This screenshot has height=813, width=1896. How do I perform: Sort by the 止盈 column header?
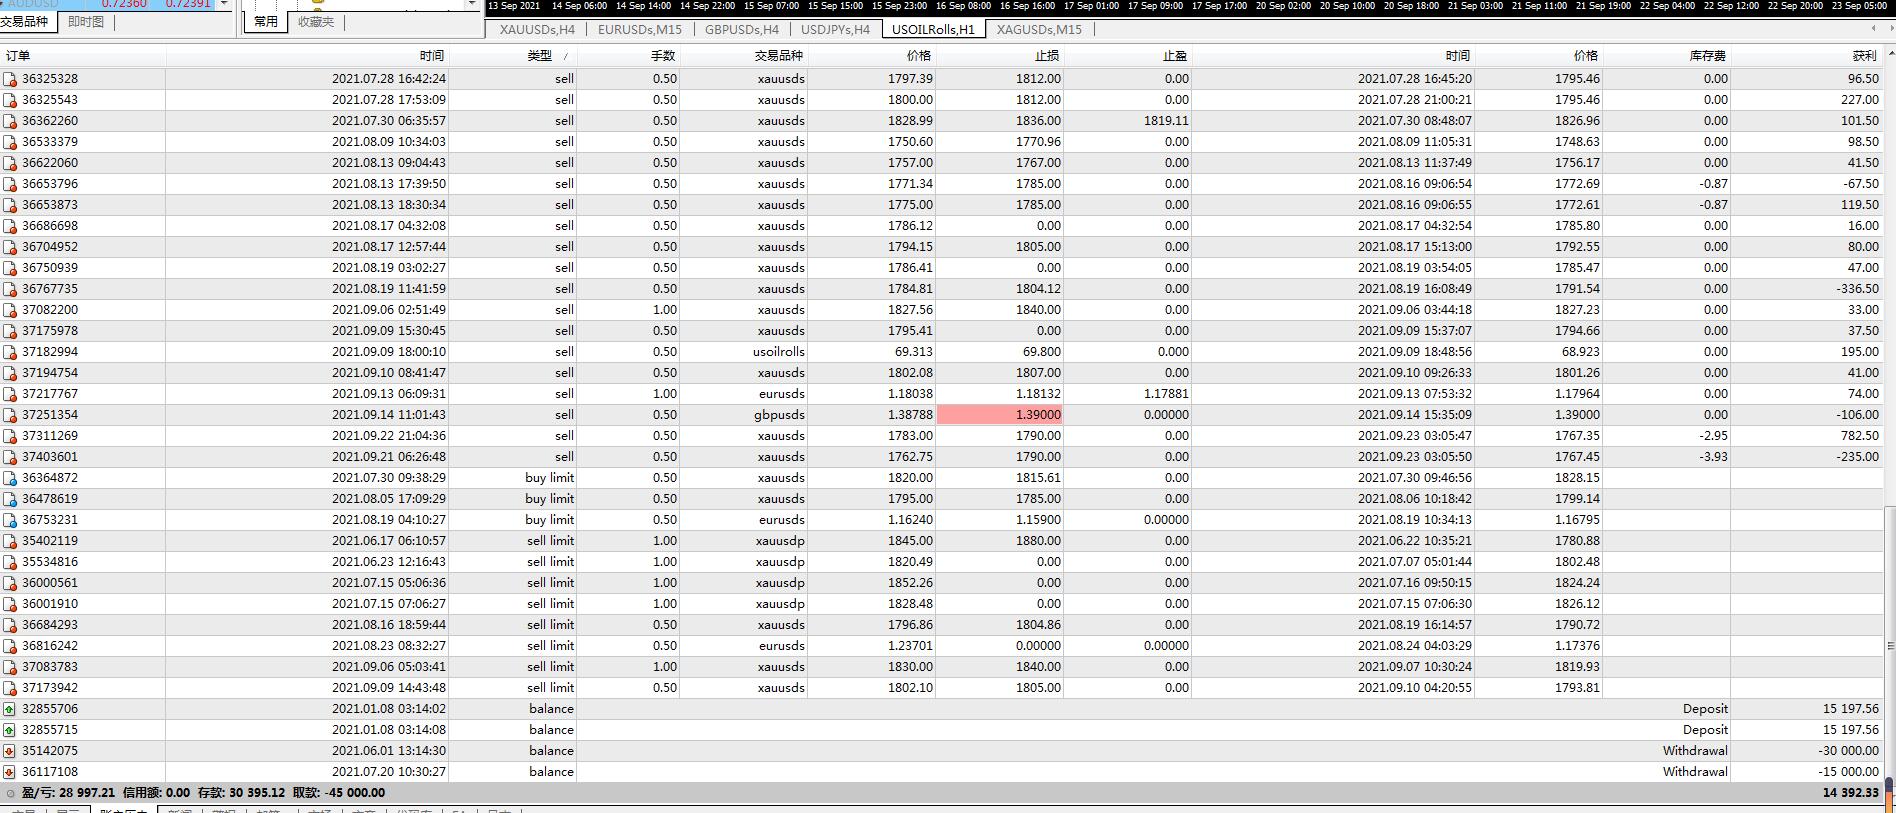click(x=1127, y=56)
